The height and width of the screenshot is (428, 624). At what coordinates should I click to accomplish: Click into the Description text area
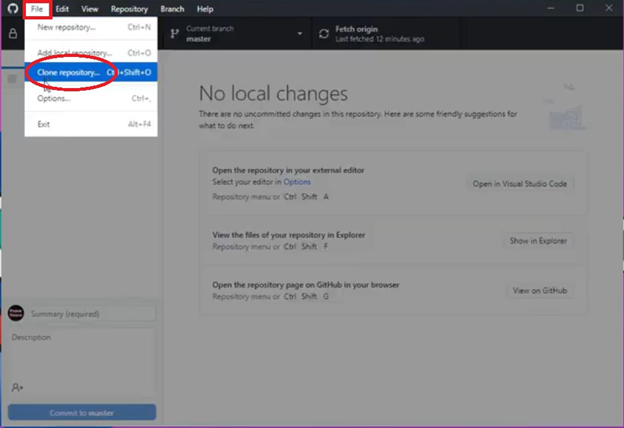pos(82,362)
